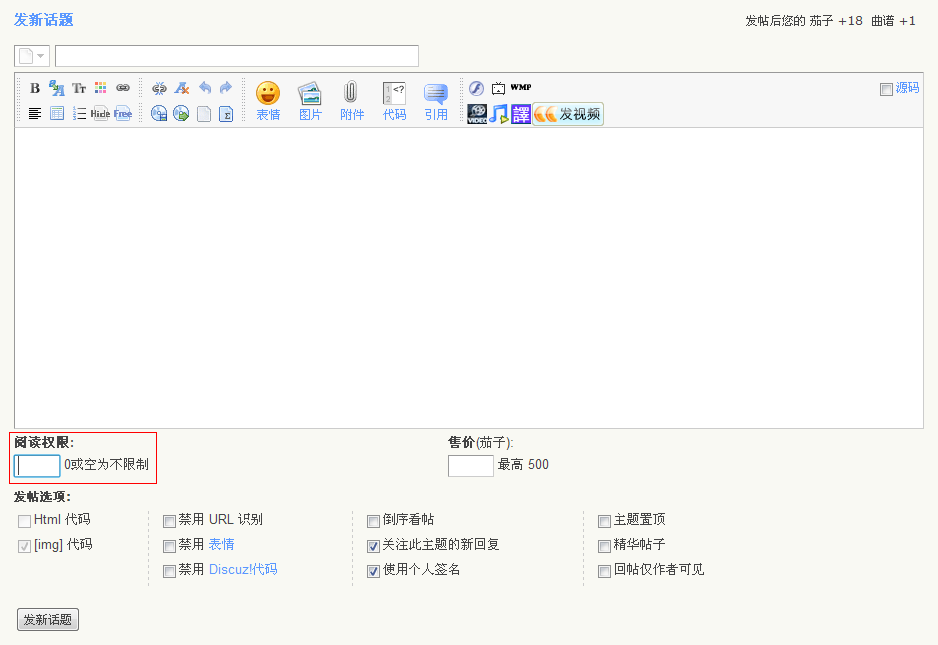Restore saved data disk icon

pos(181,113)
